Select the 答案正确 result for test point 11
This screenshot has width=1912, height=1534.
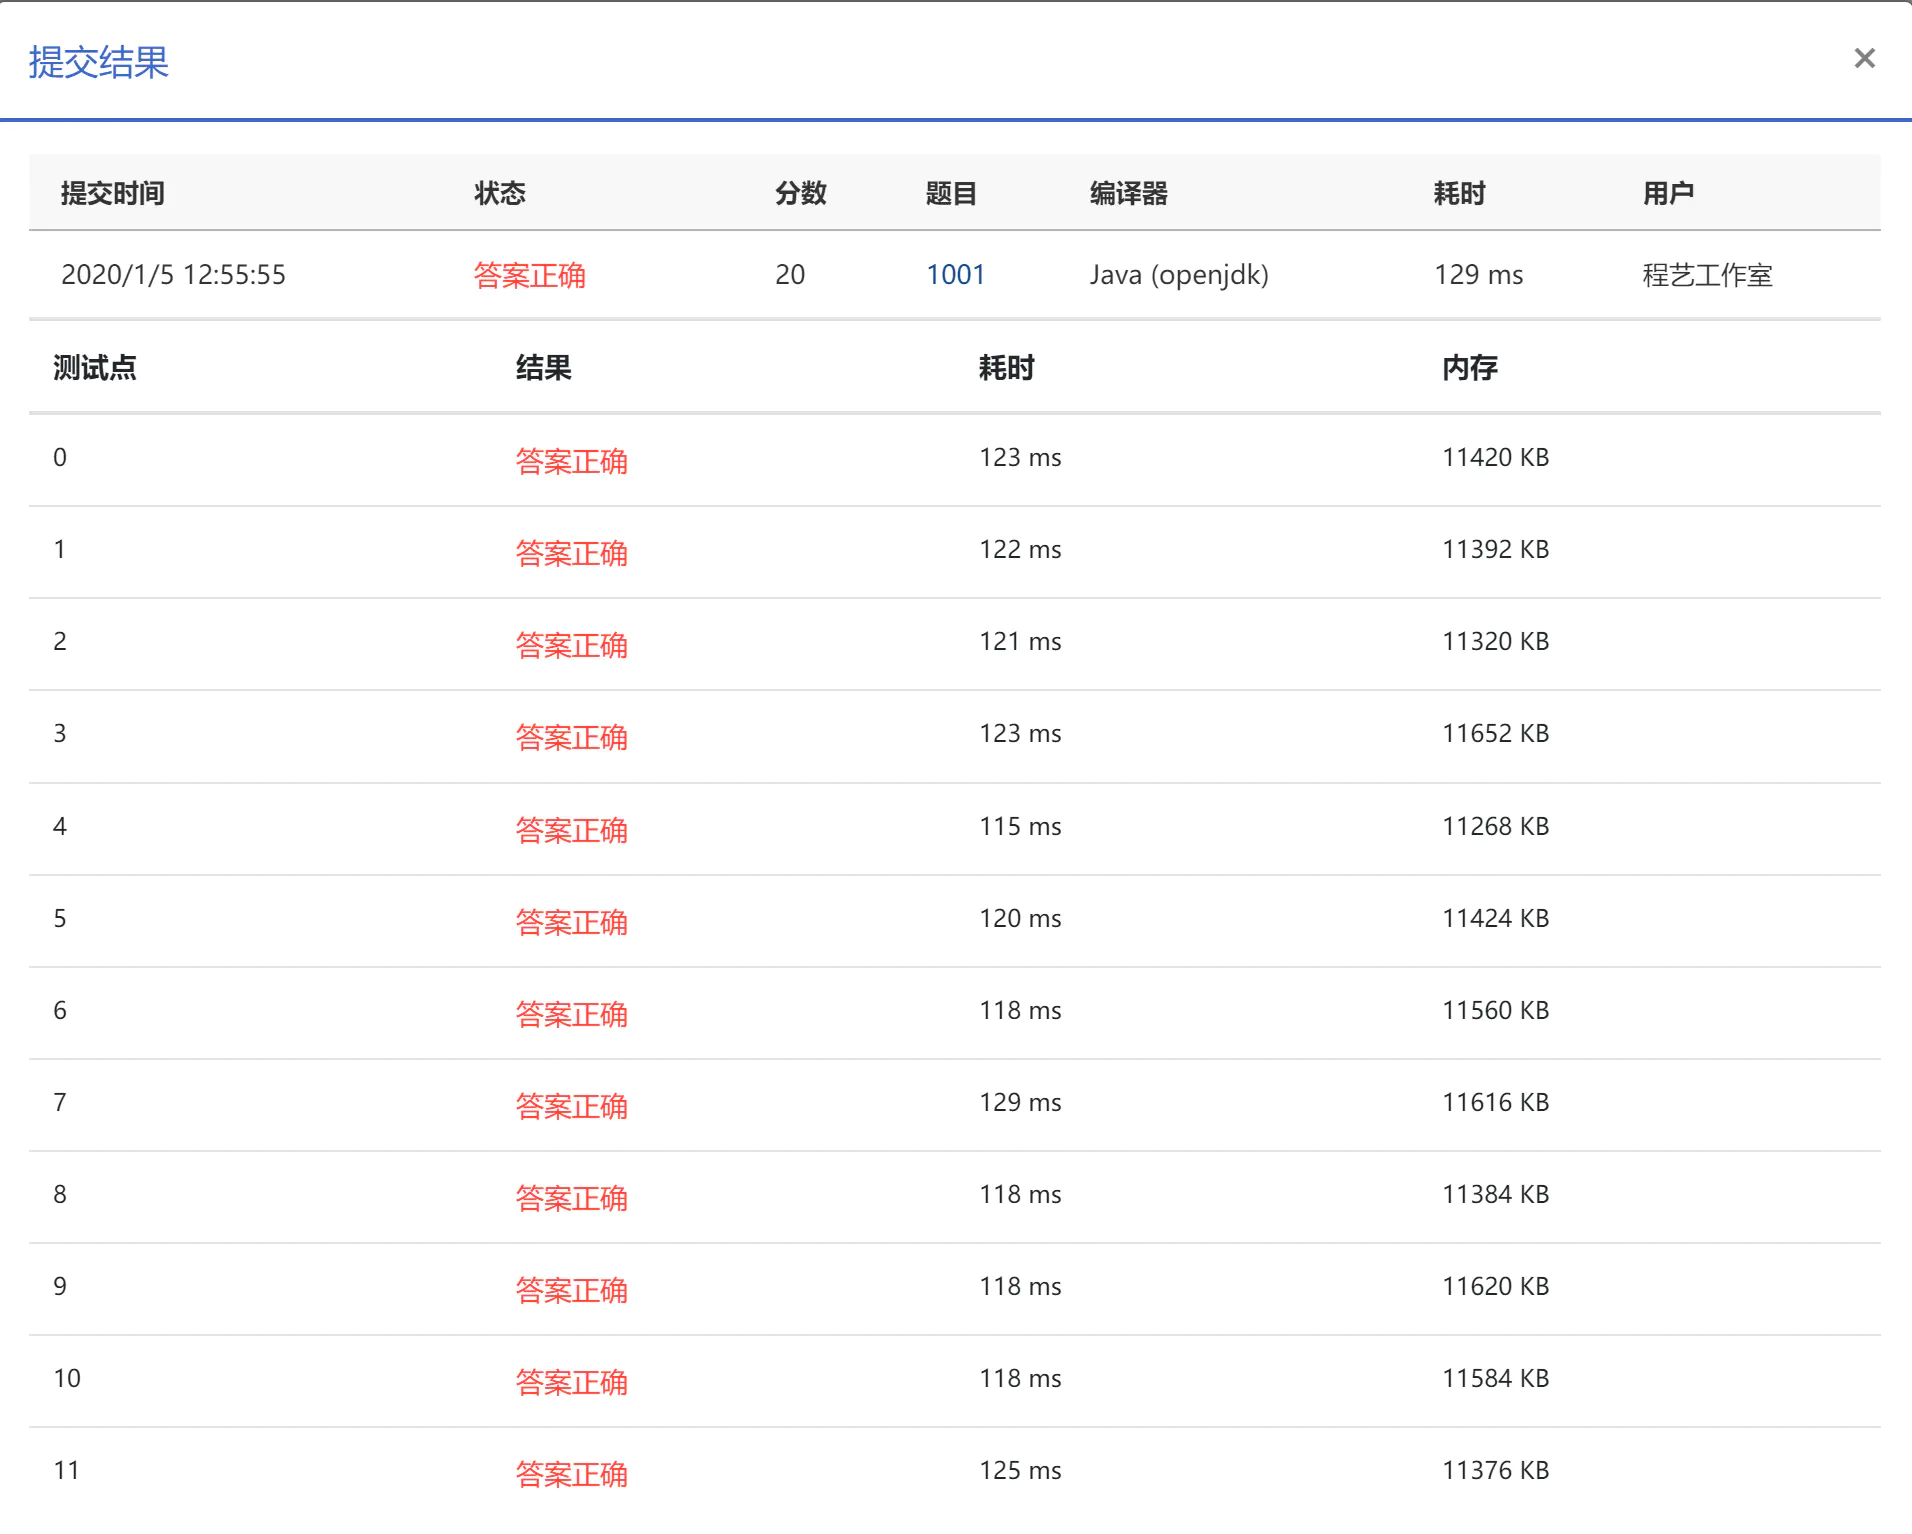pos(572,1473)
